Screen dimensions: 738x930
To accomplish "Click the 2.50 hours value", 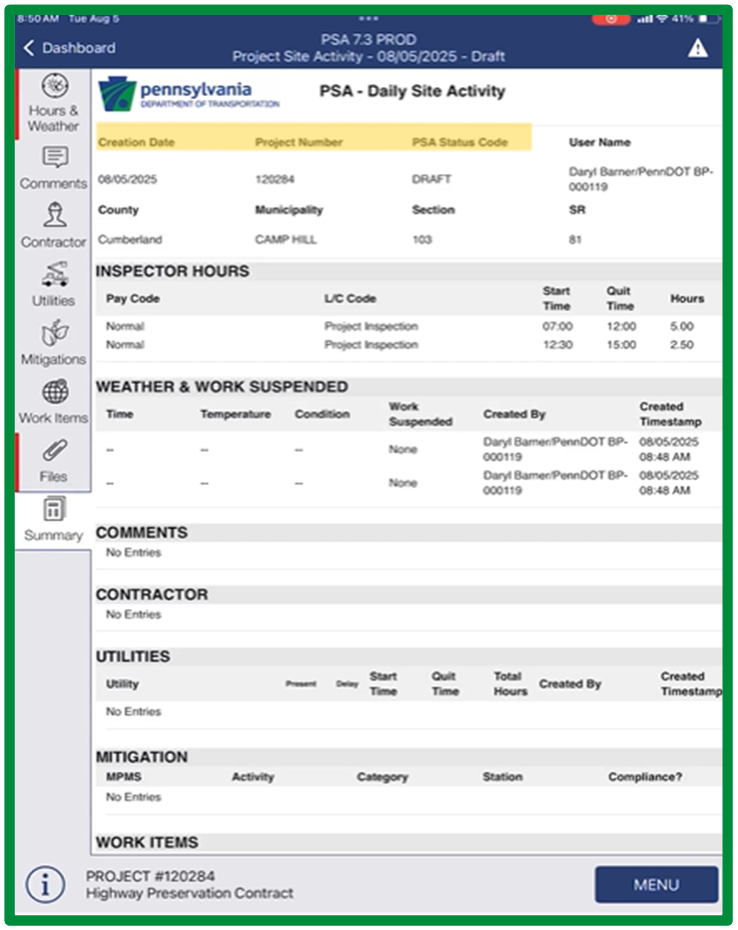I will [682, 345].
